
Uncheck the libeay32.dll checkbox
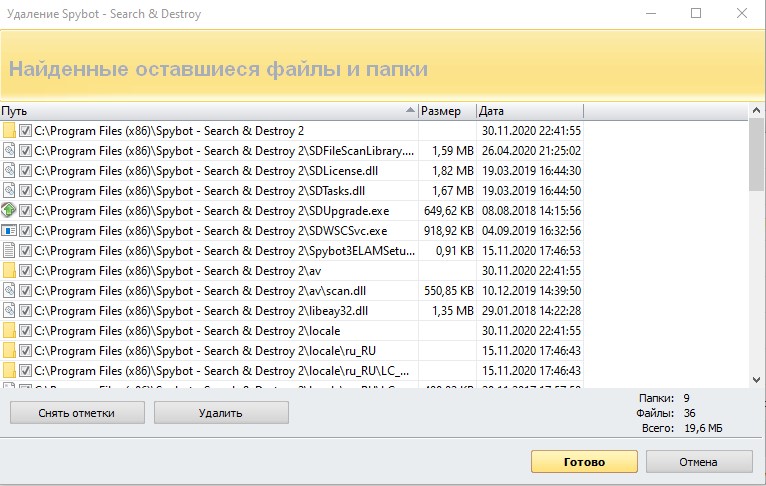click(x=25, y=311)
